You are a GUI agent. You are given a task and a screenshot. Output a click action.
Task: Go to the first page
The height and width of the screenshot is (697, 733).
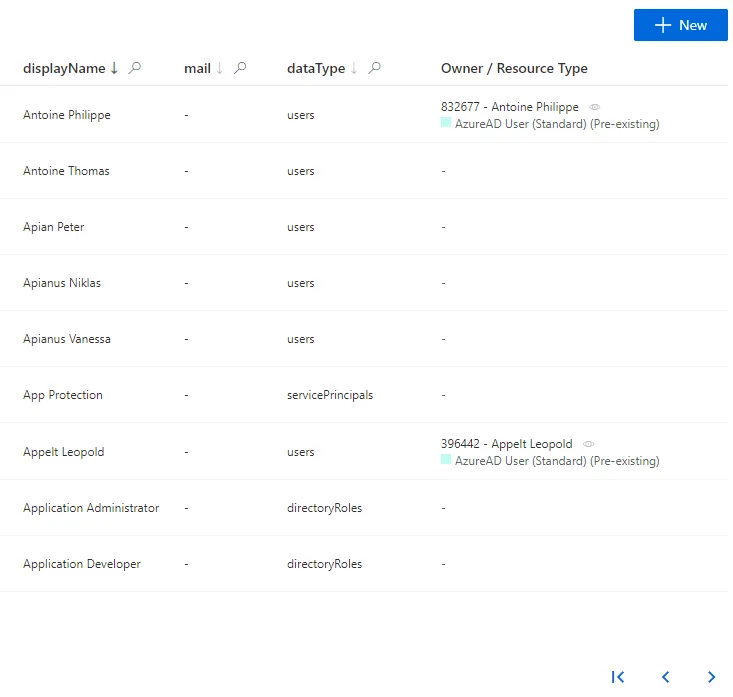click(618, 677)
